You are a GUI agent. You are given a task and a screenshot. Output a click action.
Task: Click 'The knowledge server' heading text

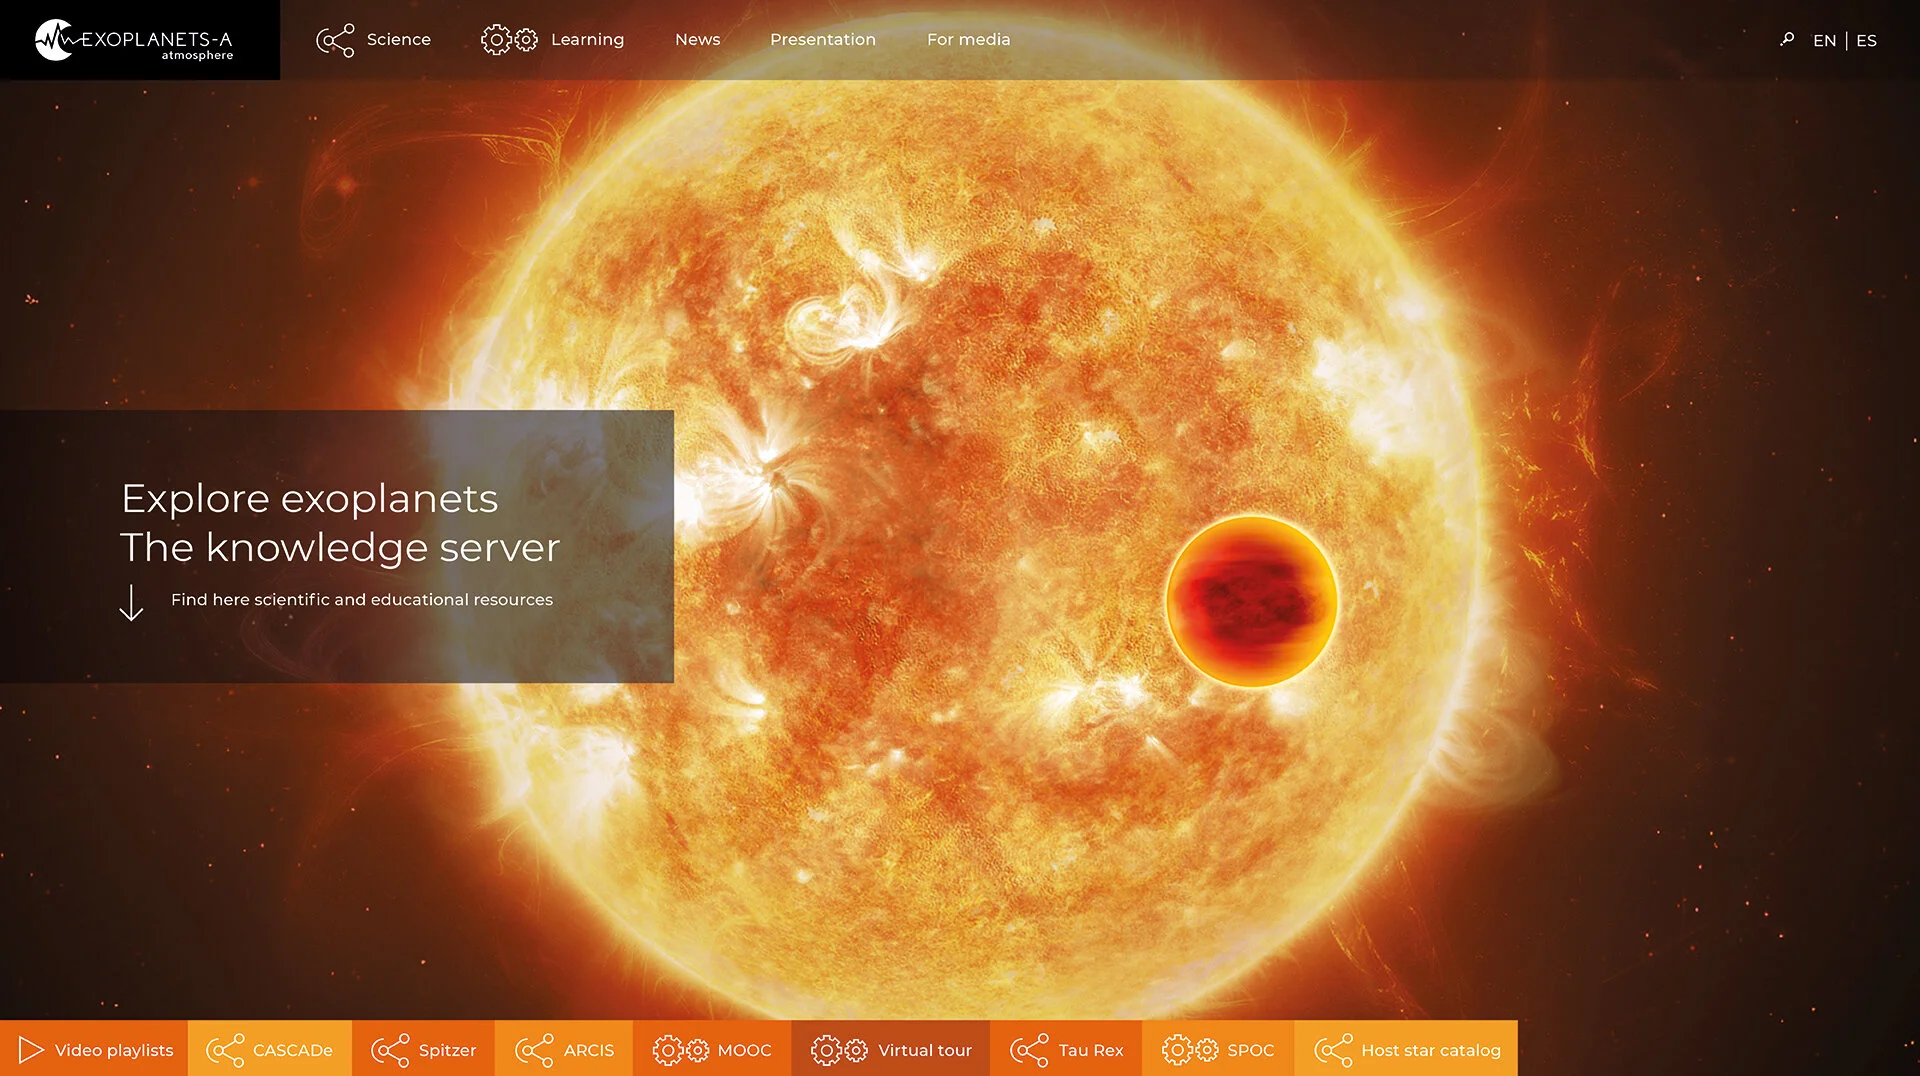click(x=339, y=547)
